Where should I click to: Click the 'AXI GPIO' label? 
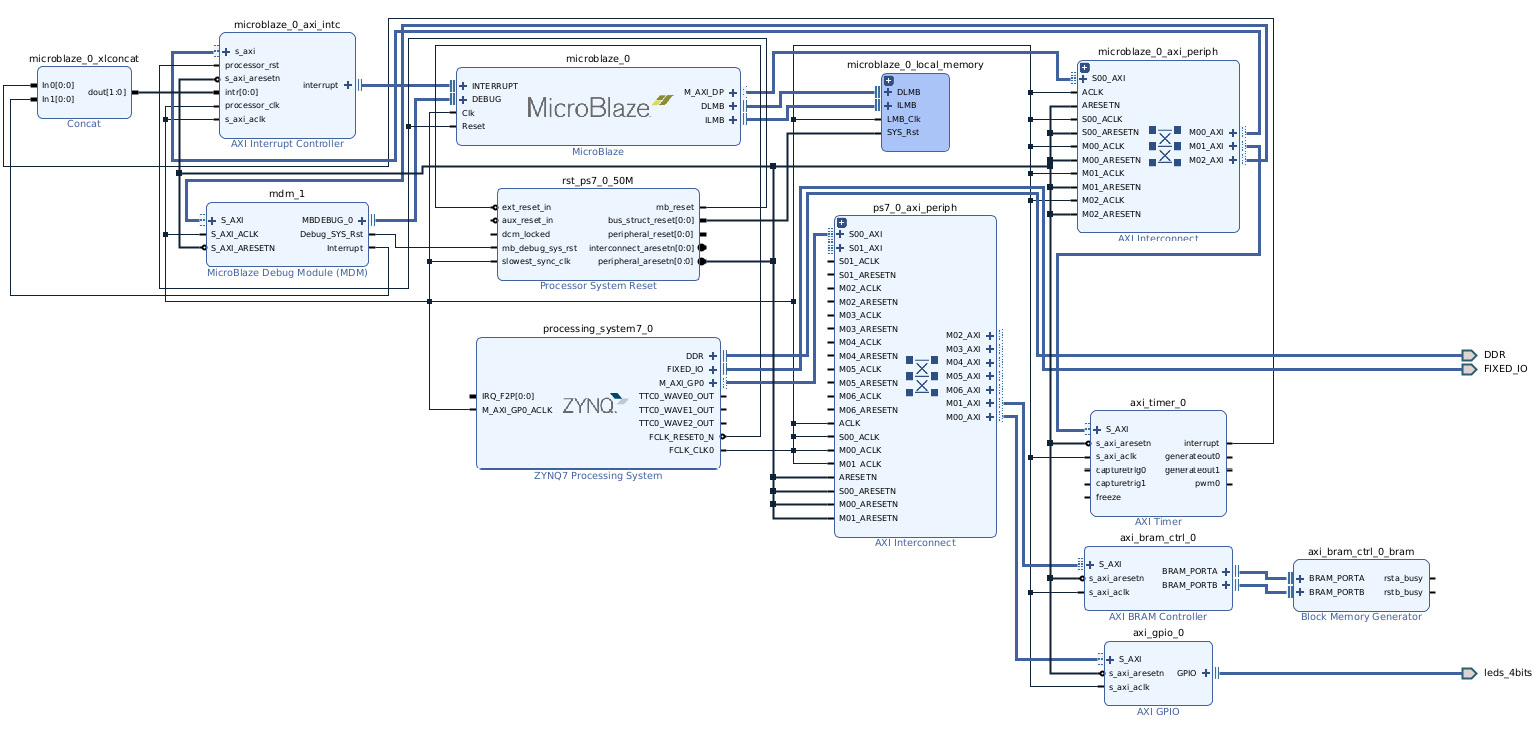pos(1158,712)
